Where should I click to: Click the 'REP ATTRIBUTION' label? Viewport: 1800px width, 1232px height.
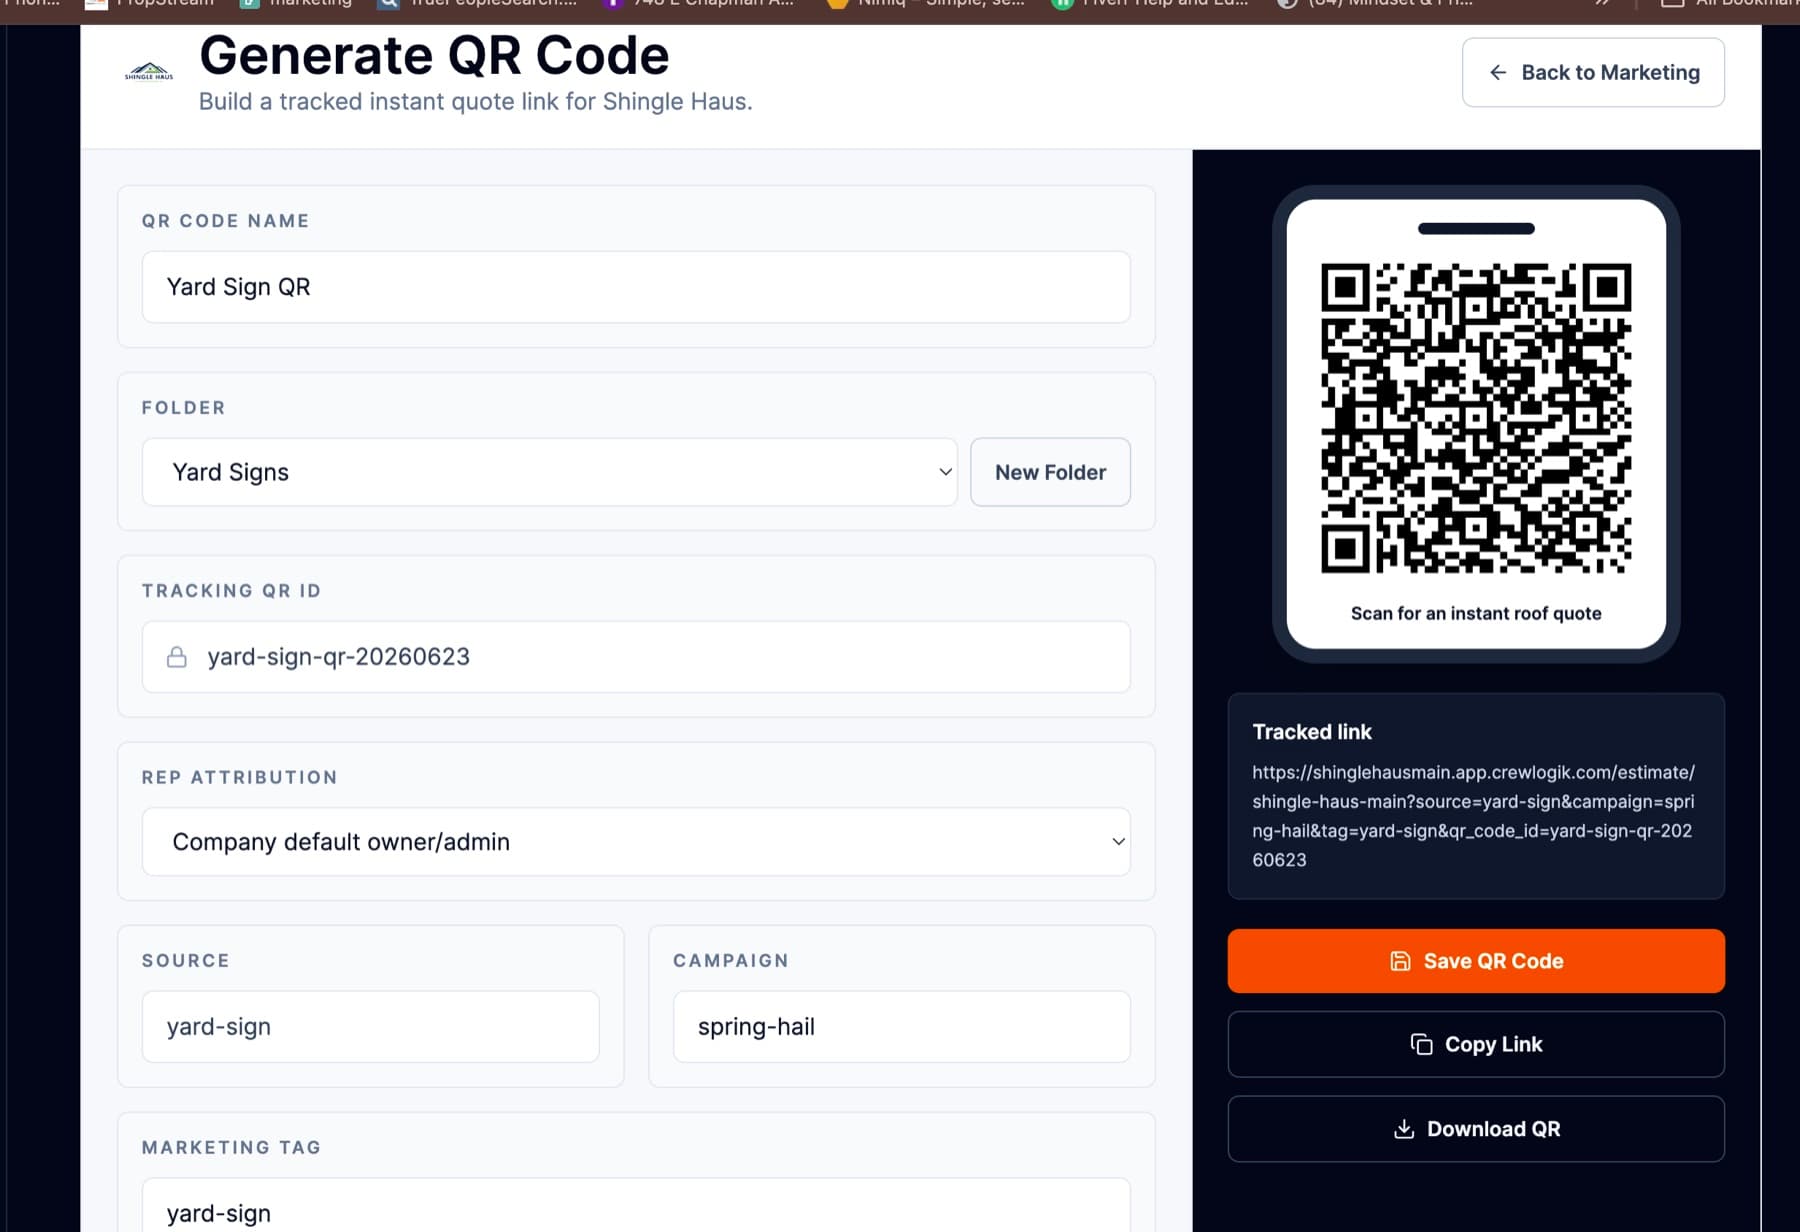(x=239, y=778)
